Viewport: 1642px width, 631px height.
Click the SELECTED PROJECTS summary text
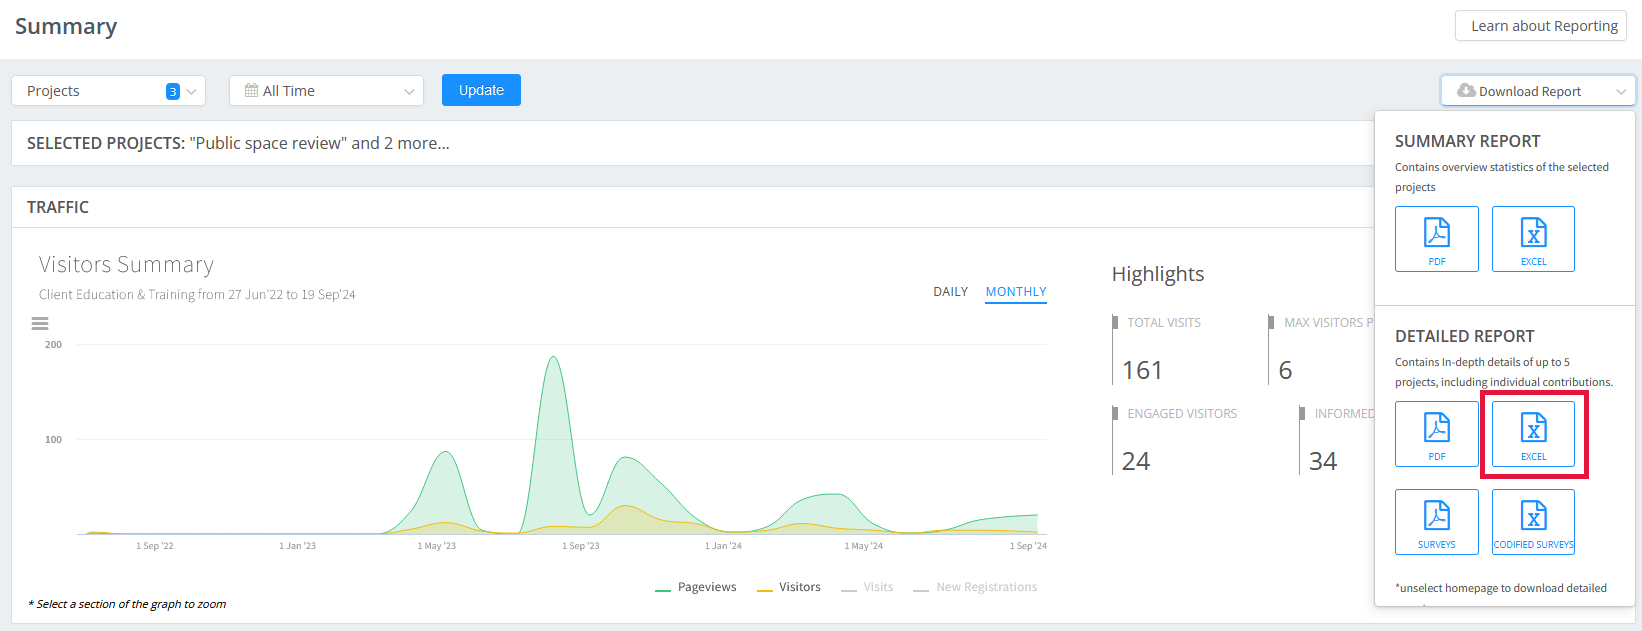pyautogui.click(x=238, y=143)
